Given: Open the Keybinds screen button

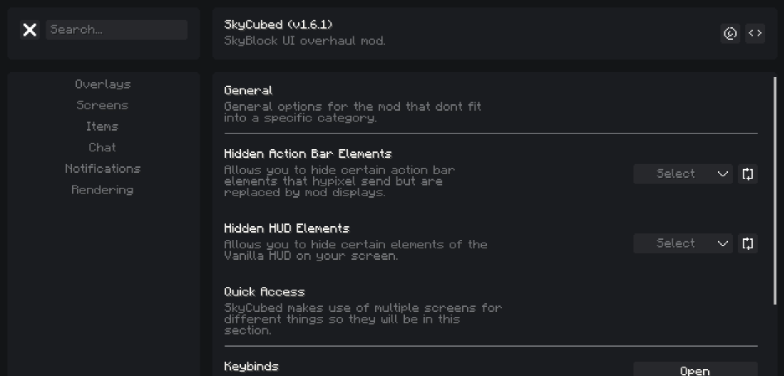Looking at the screenshot, I should coord(696,369).
